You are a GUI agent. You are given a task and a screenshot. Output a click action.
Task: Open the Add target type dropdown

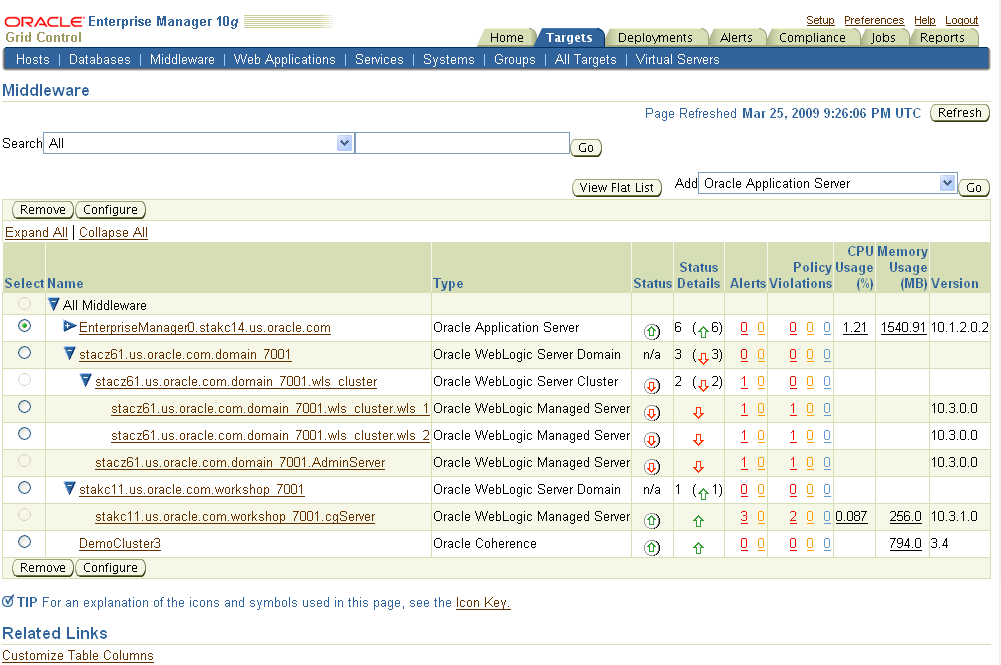tap(946, 183)
